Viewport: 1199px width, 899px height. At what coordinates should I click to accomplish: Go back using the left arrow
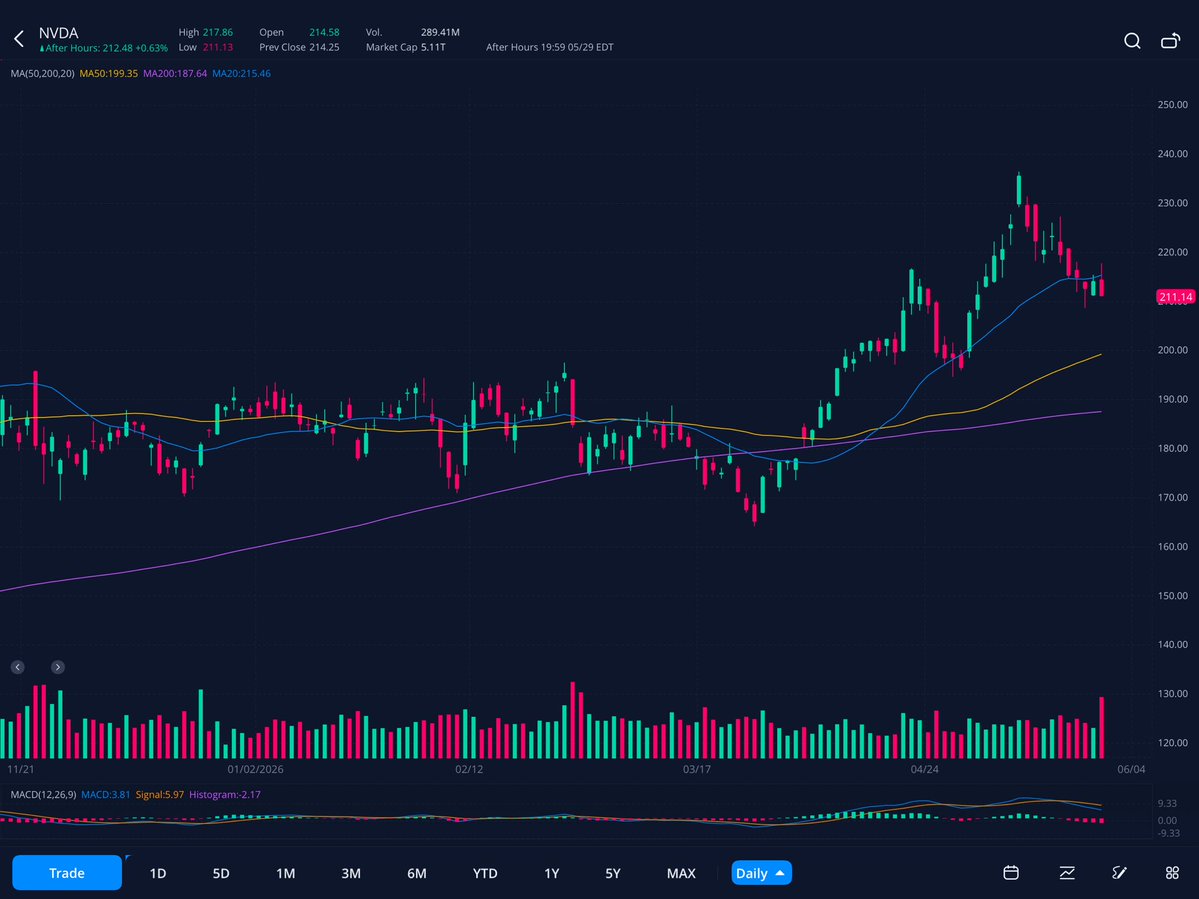pyautogui.click(x=19, y=39)
